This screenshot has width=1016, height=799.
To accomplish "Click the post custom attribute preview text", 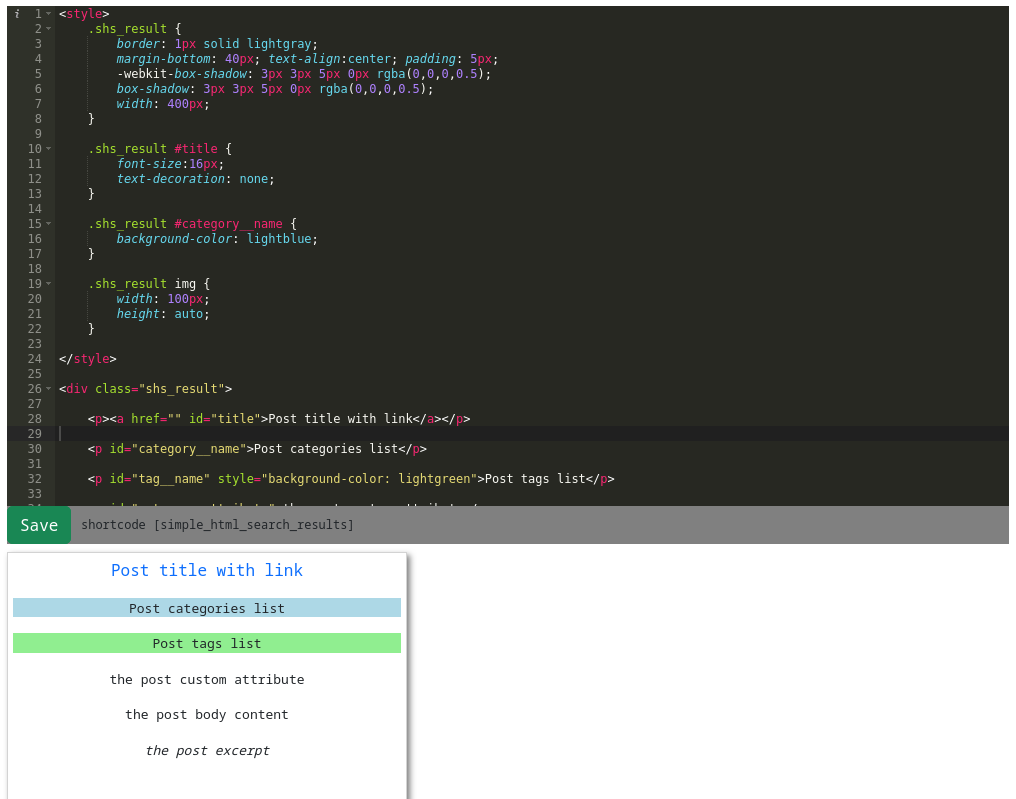I will (x=207, y=679).
